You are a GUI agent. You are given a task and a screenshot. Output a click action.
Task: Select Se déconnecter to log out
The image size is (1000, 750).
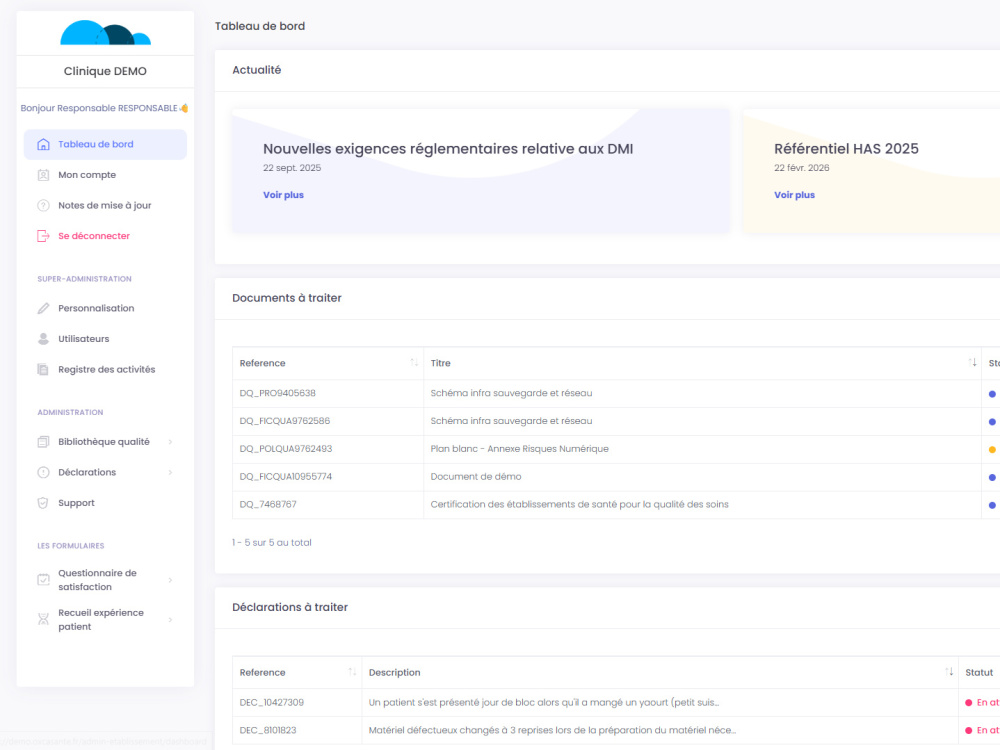pos(105,236)
